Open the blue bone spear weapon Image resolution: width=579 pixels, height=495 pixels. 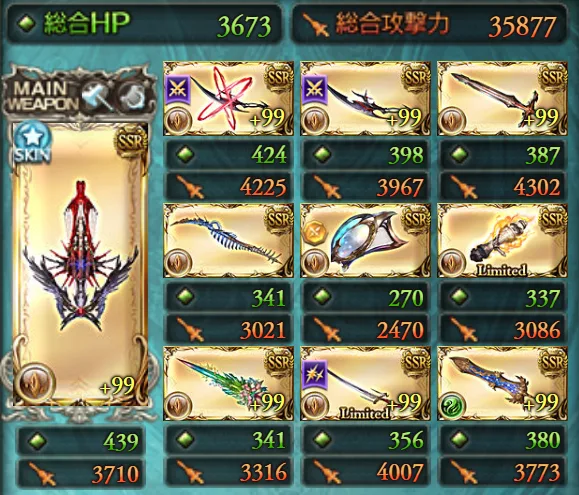pos(229,240)
